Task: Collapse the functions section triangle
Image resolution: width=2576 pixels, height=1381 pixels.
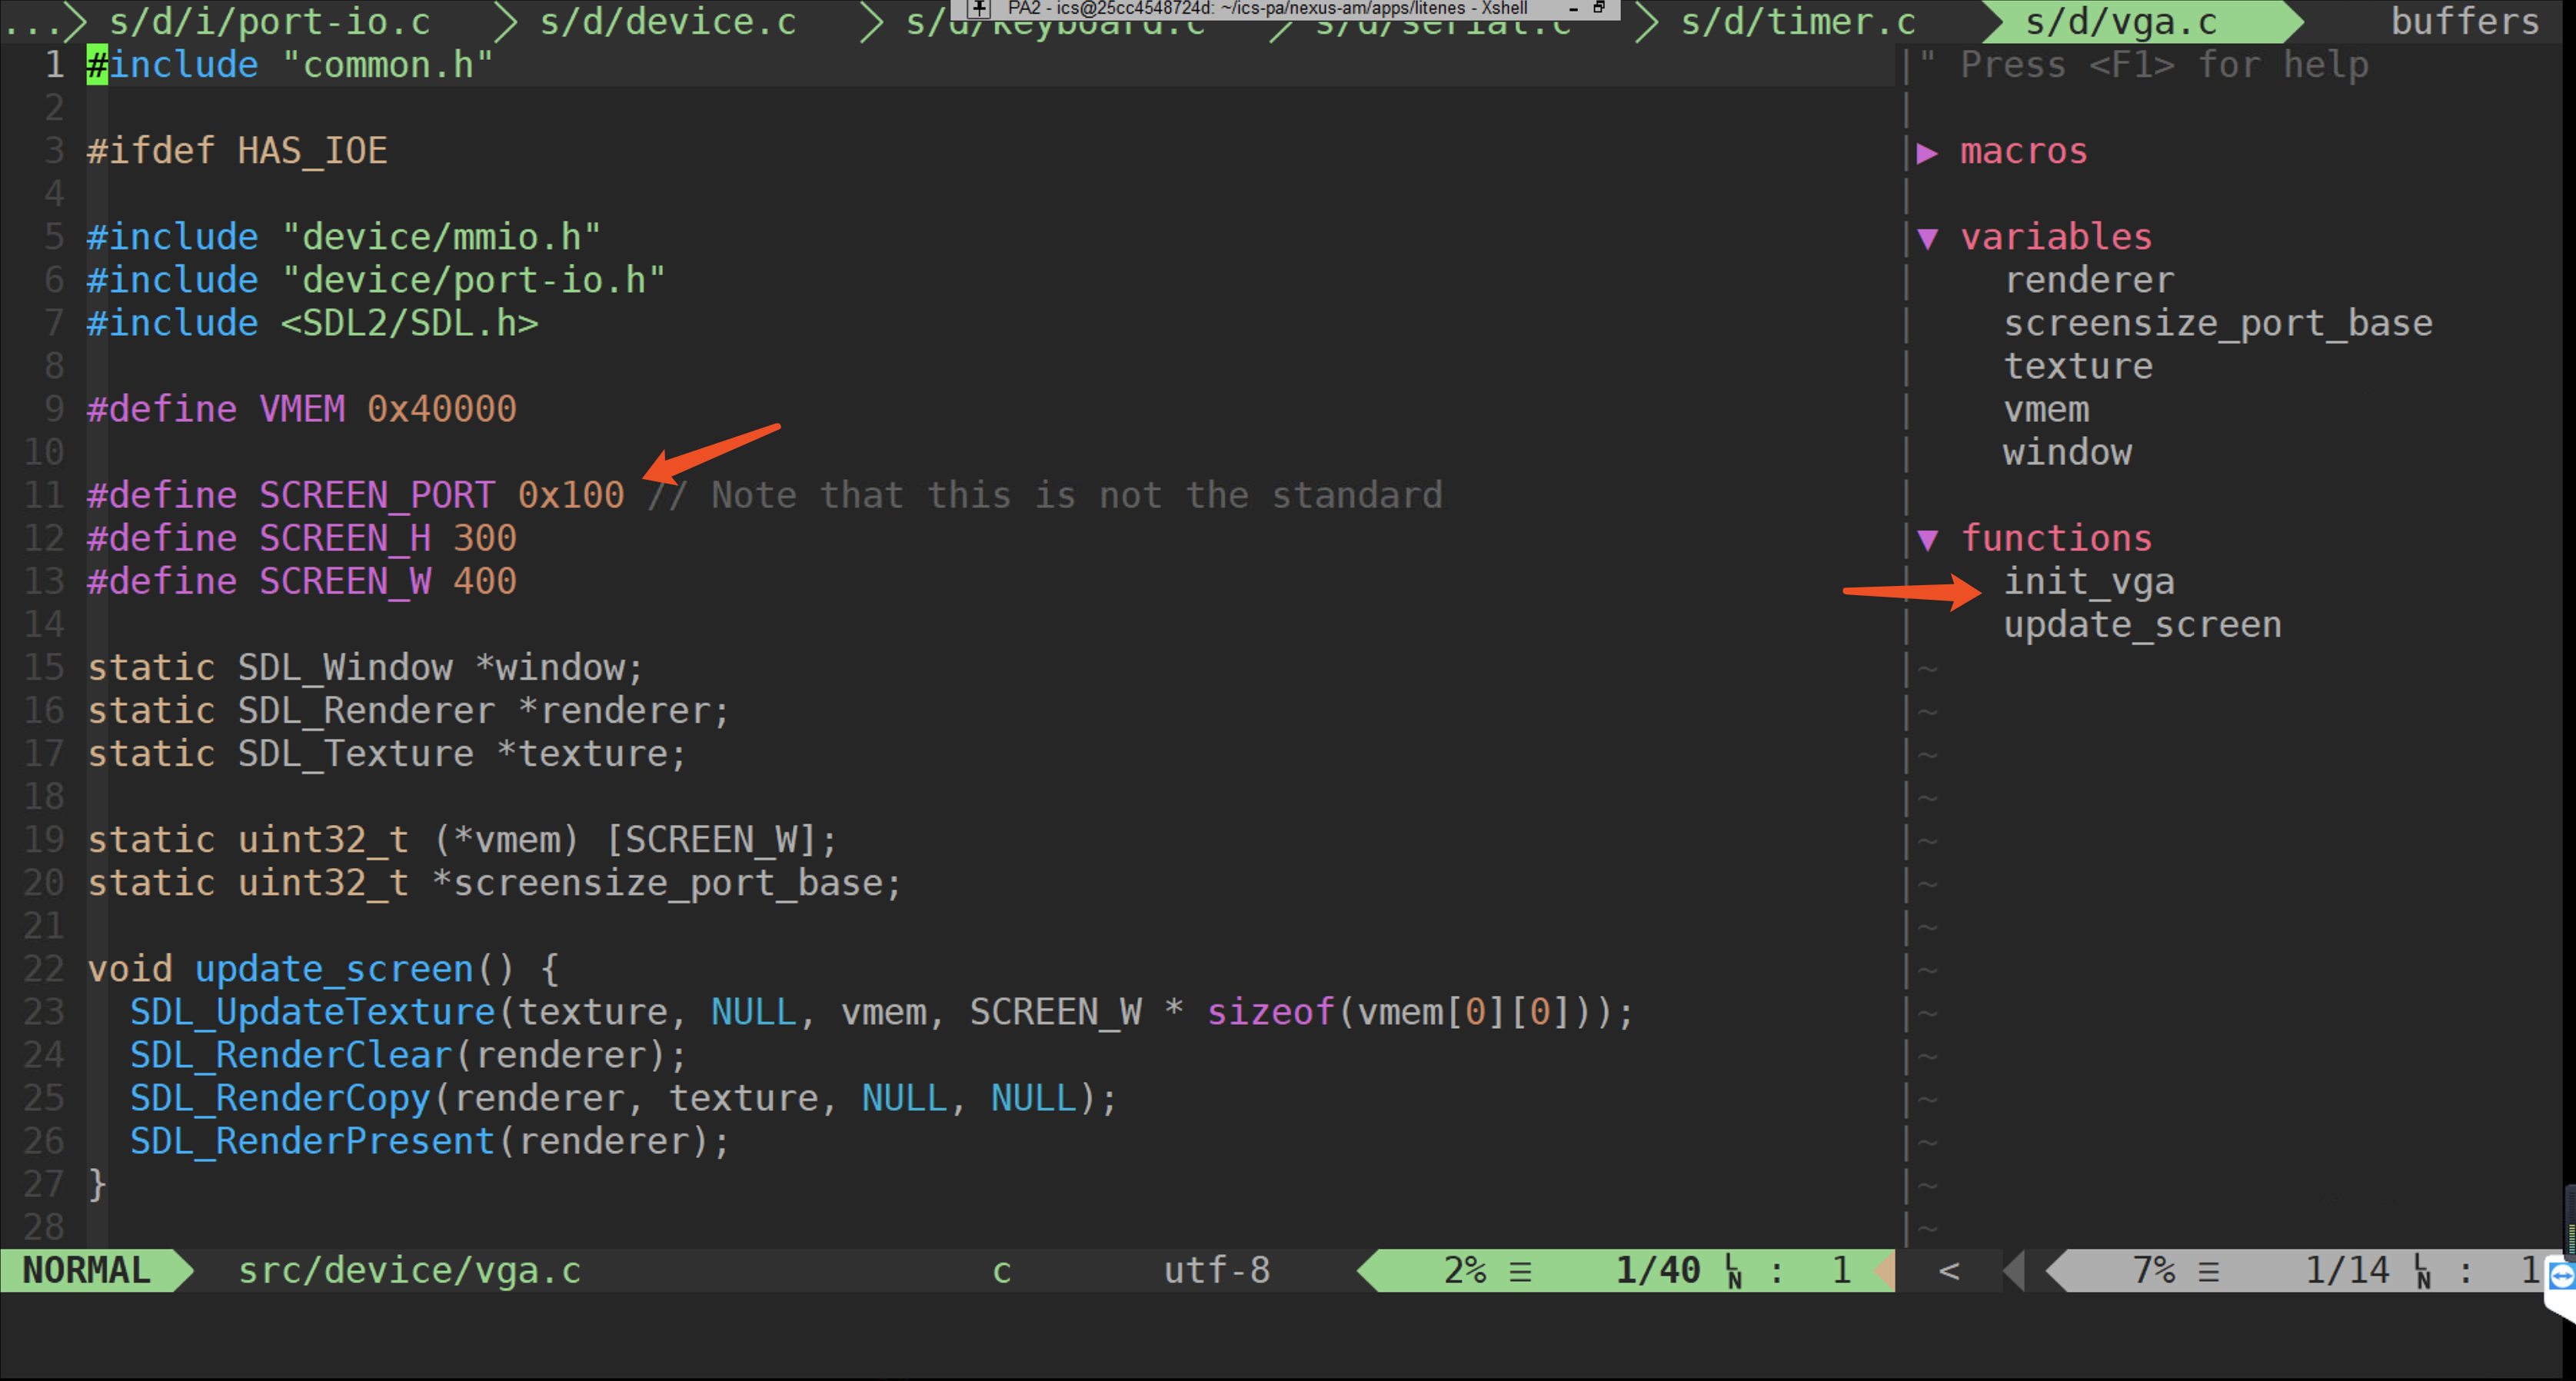Action: click(x=1927, y=540)
